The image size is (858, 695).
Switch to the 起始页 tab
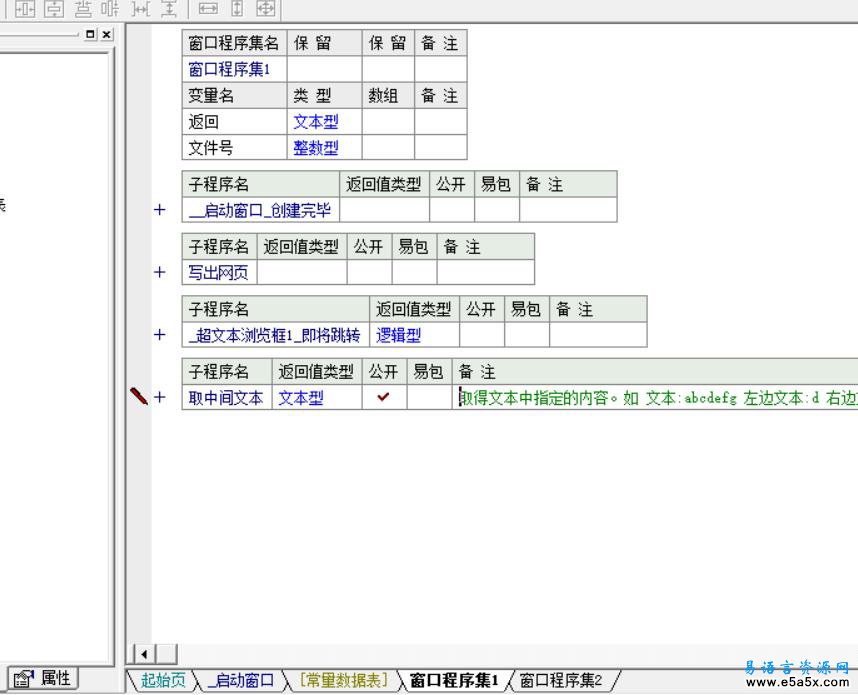[163, 680]
